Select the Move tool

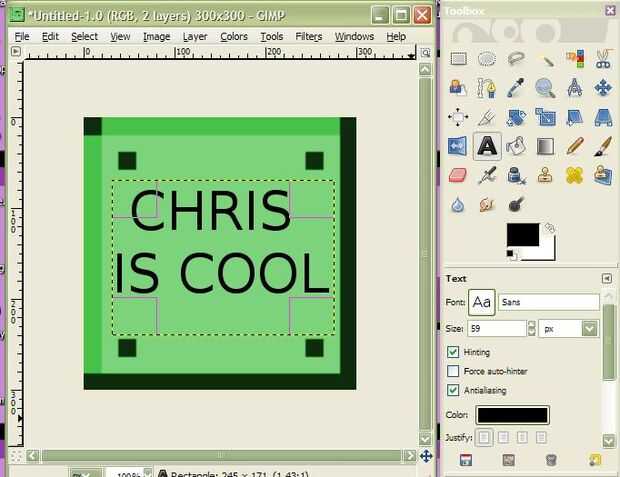603,88
